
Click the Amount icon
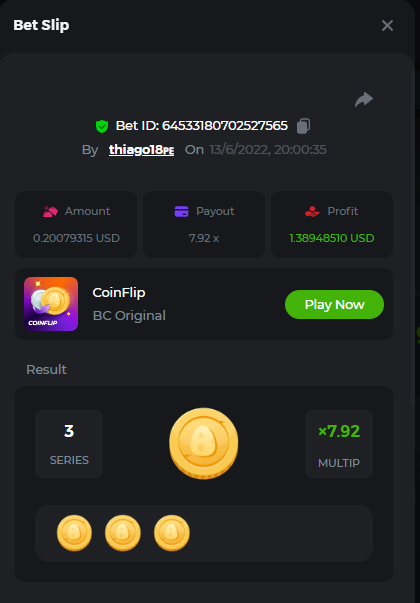click(x=50, y=211)
